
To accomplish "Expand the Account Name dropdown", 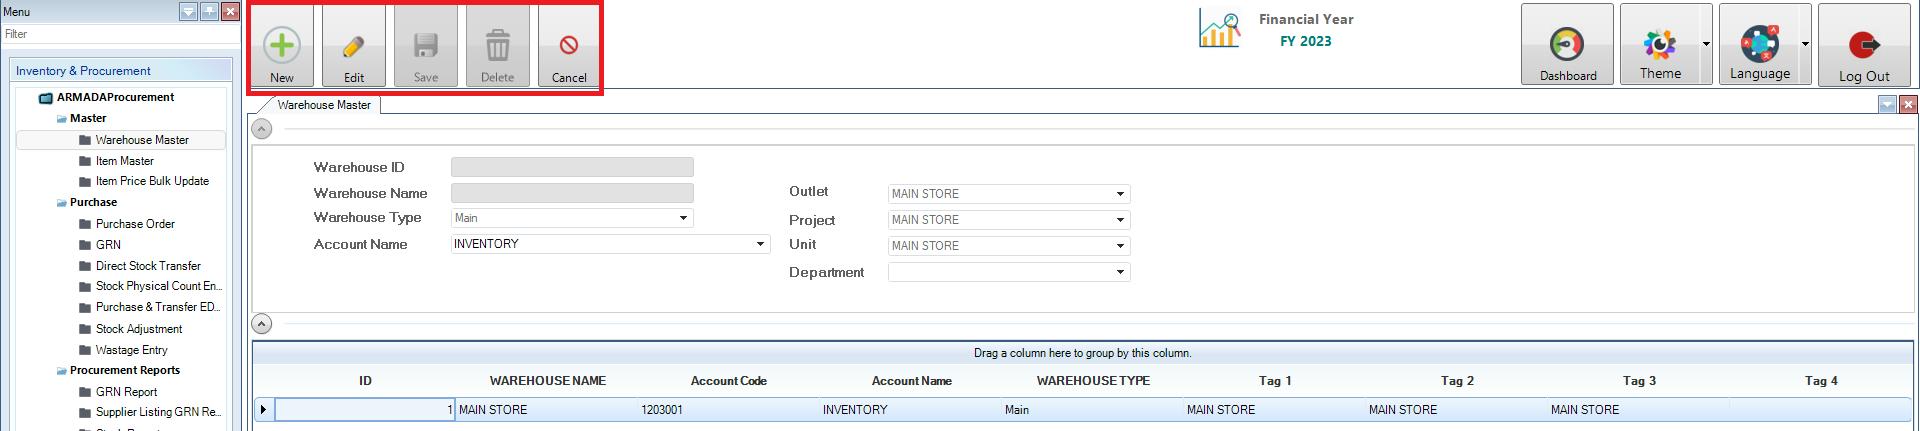I will pyautogui.click(x=760, y=244).
